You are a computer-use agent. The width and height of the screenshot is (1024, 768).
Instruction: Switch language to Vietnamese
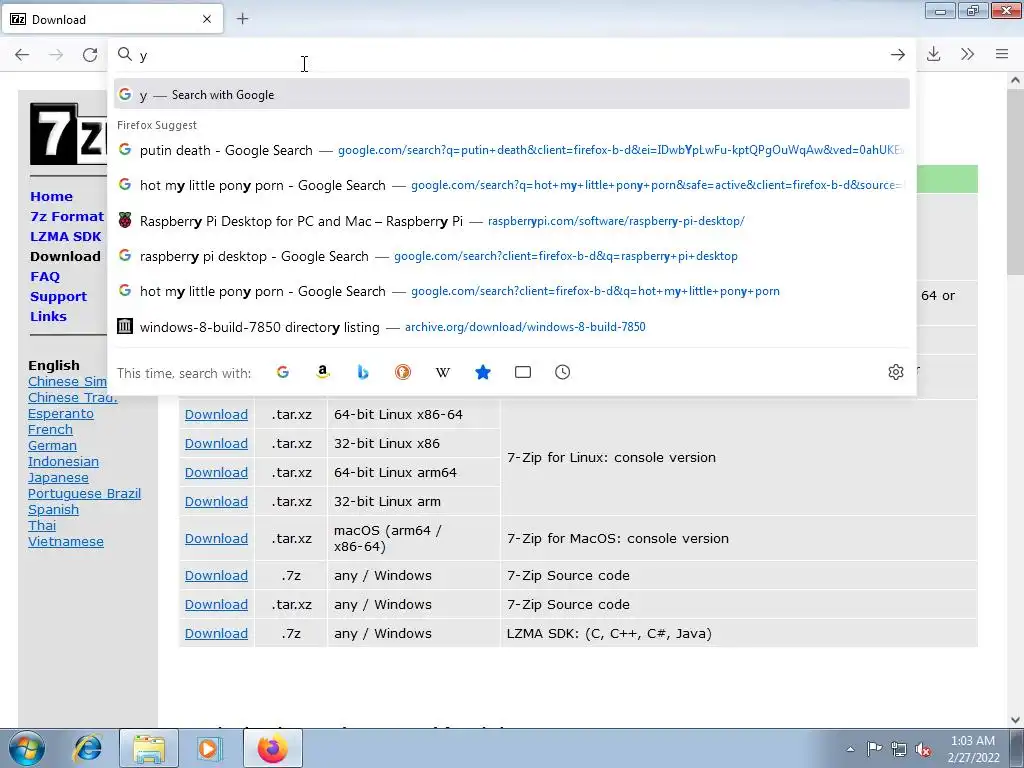point(66,541)
